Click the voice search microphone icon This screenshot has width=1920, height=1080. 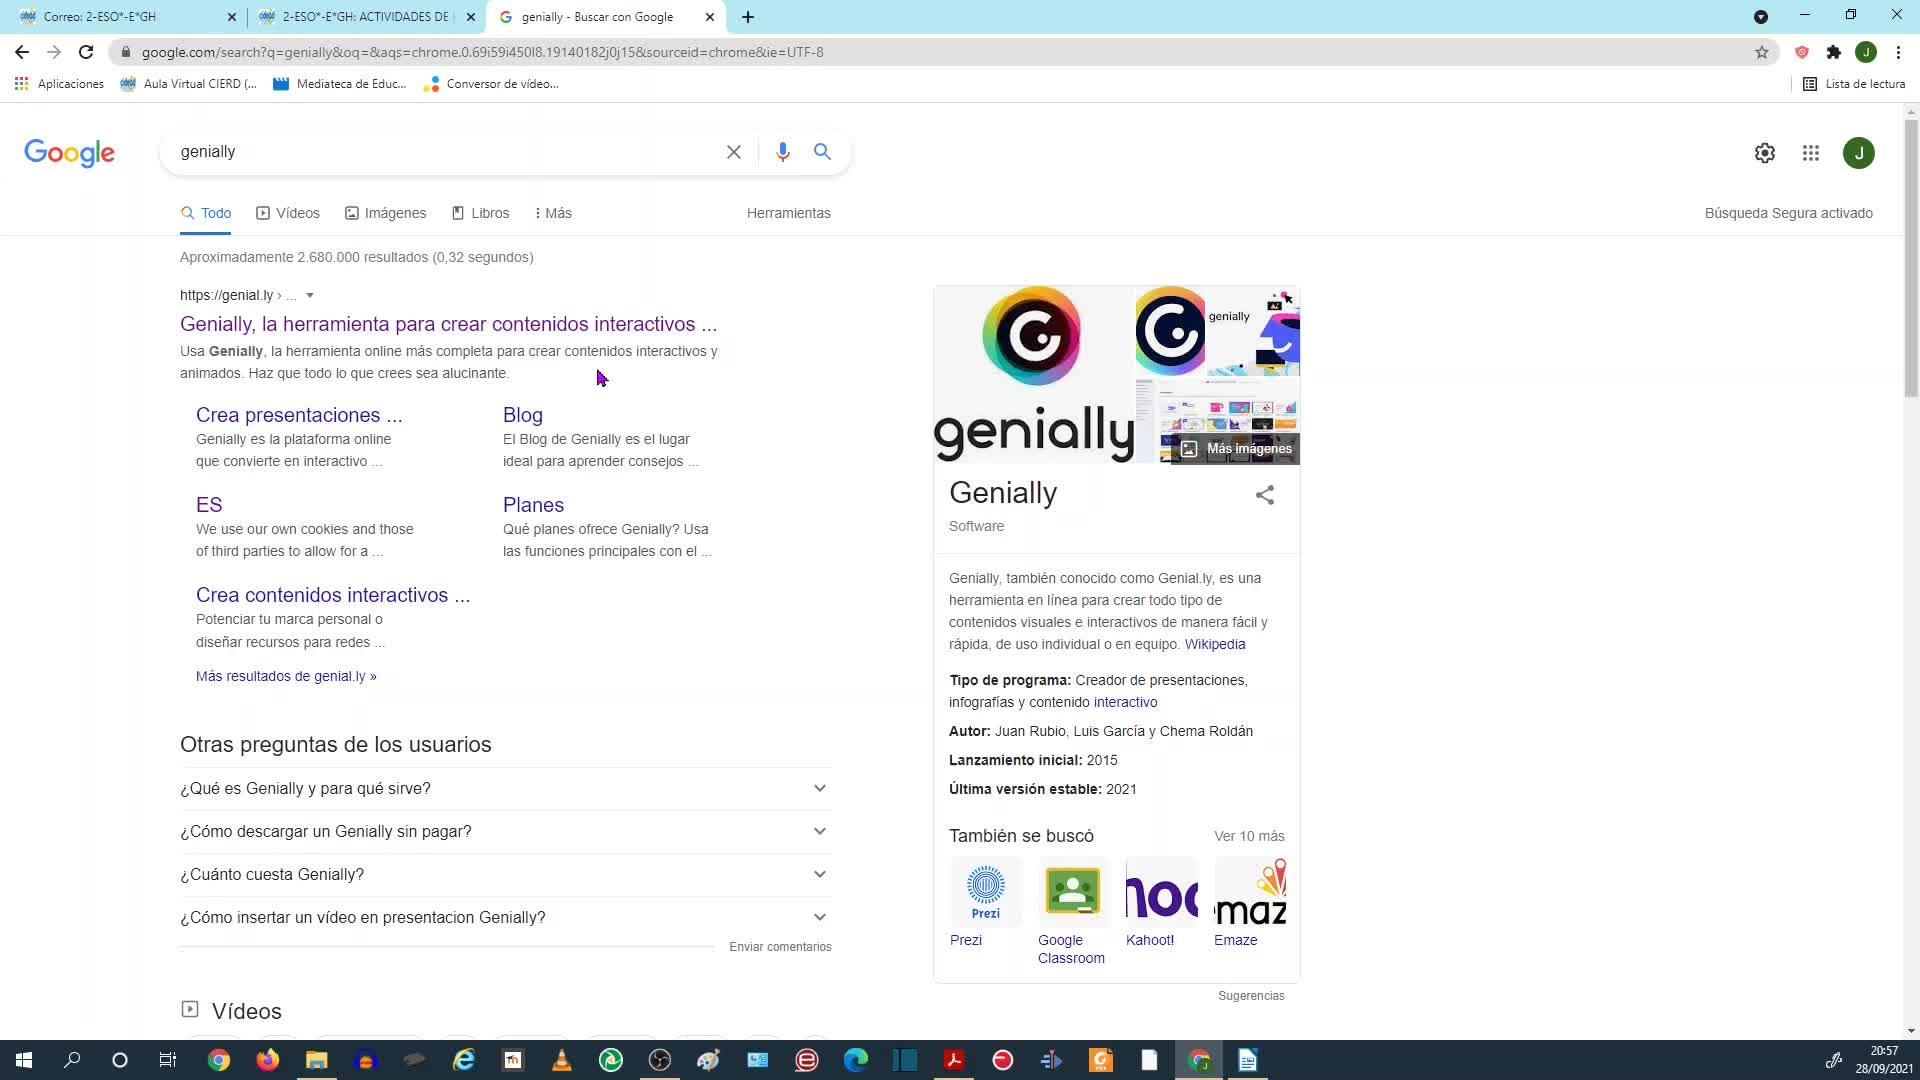coord(782,152)
